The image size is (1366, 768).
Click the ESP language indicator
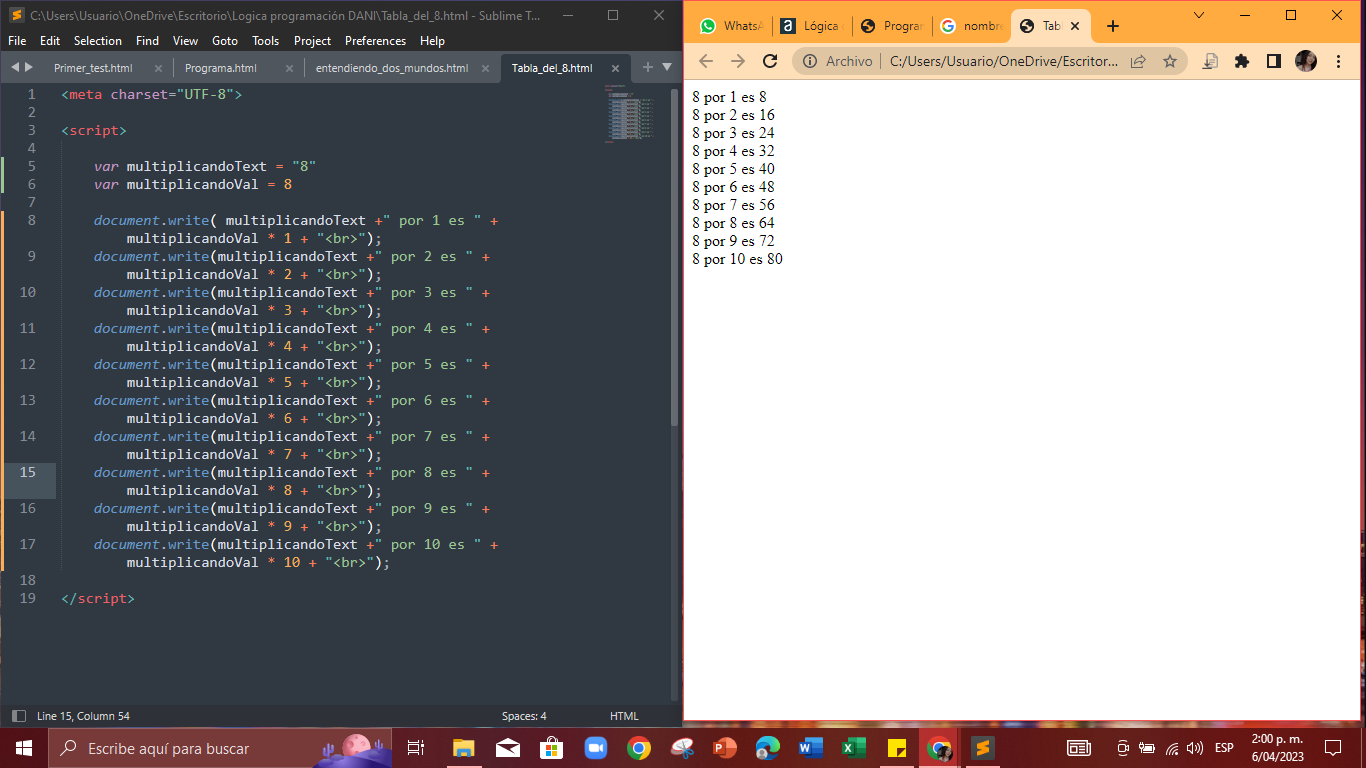click(x=1224, y=748)
